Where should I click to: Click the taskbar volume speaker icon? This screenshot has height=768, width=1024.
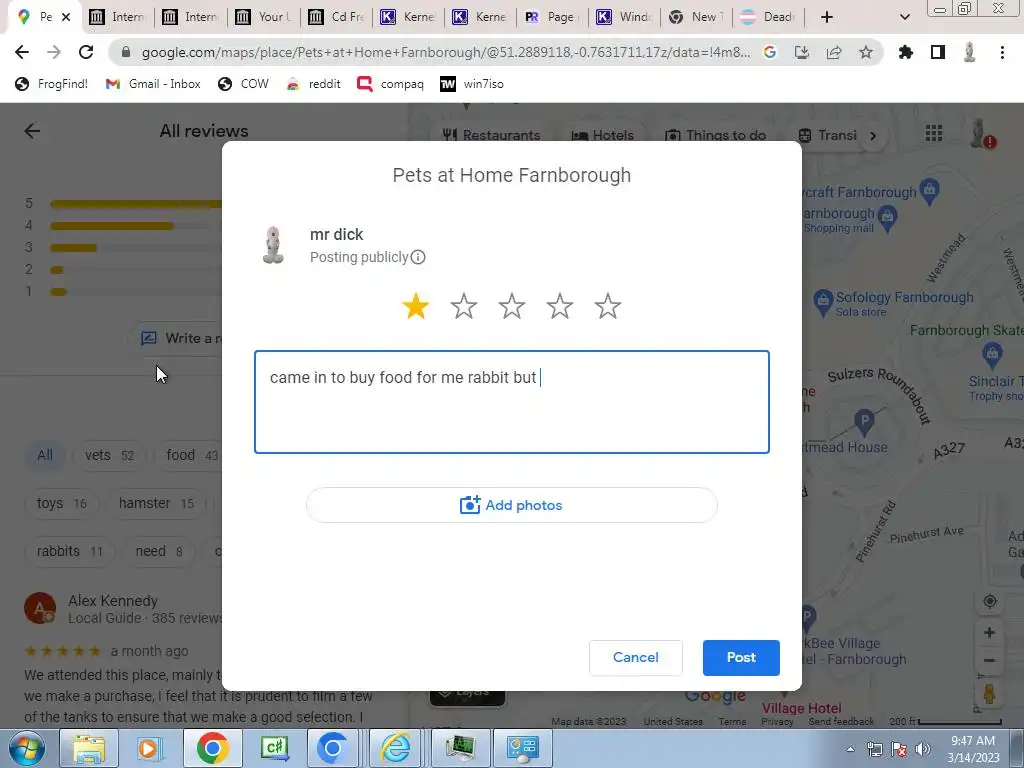pos(922,749)
